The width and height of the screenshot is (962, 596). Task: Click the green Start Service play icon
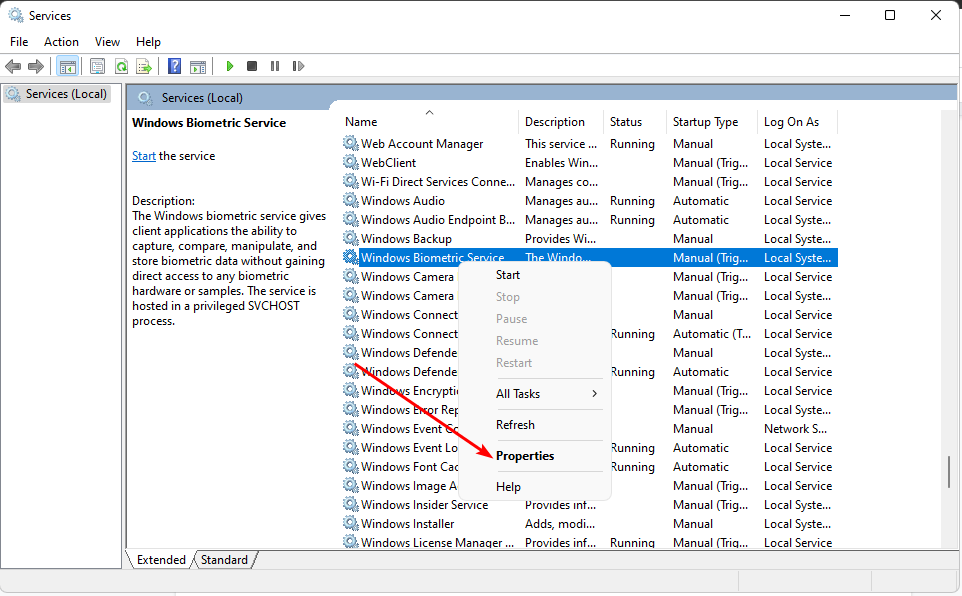[x=229, y=66]
